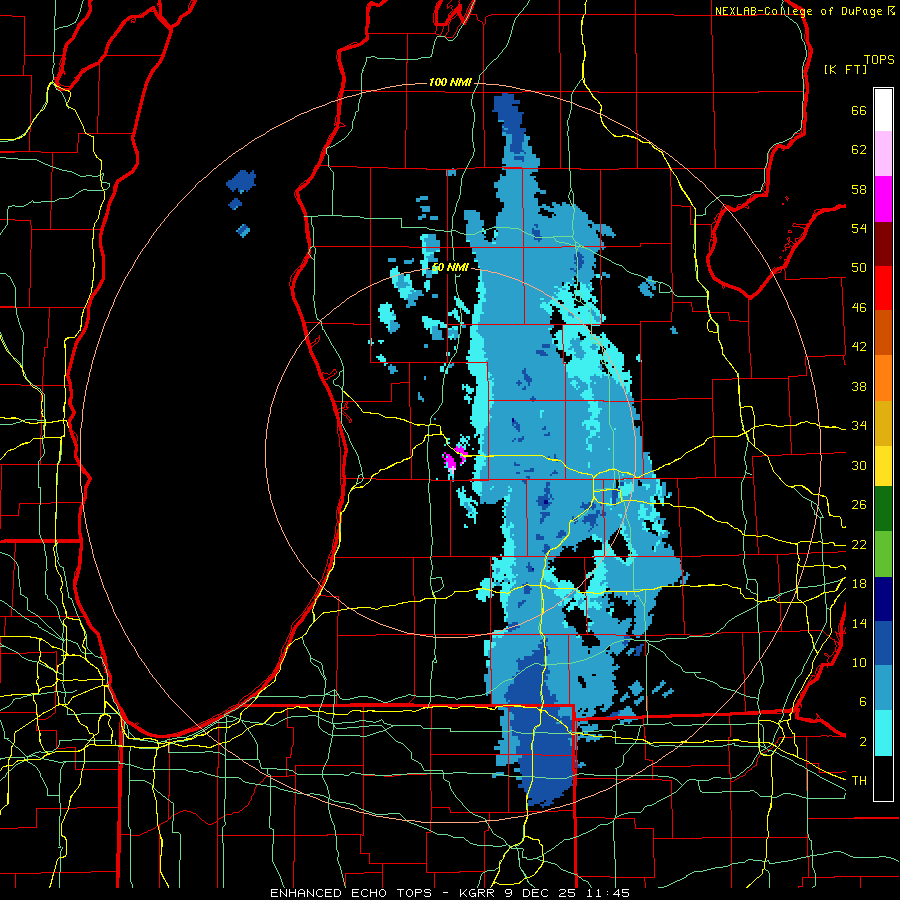Click the "54" legend value
900x900 pixels.
(859, 228)
